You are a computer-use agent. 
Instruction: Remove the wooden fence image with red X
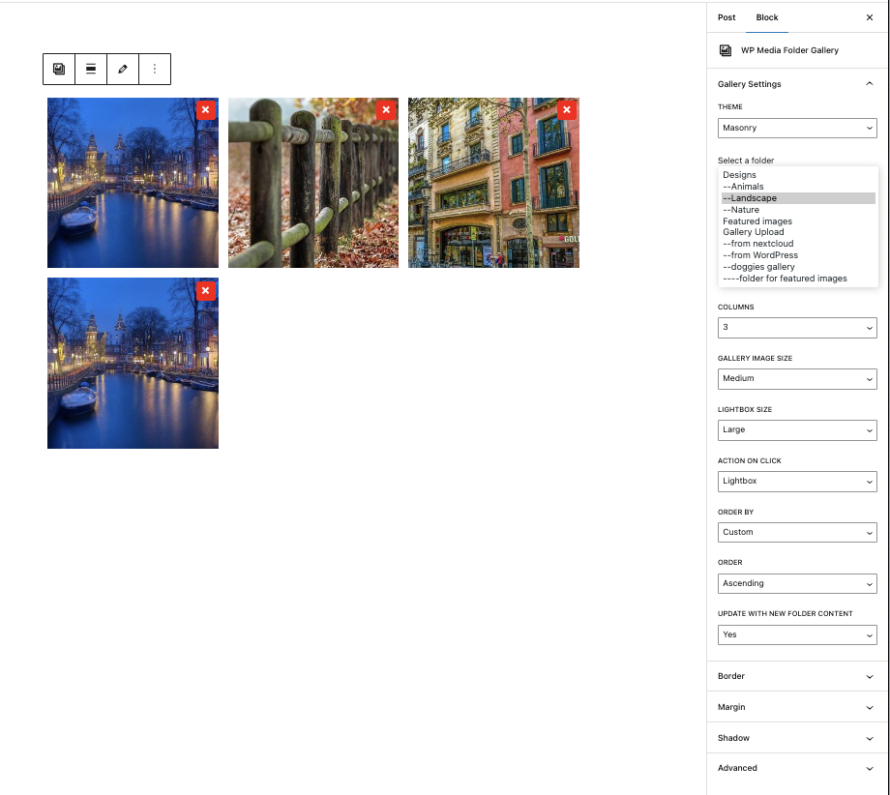[386, 110]
